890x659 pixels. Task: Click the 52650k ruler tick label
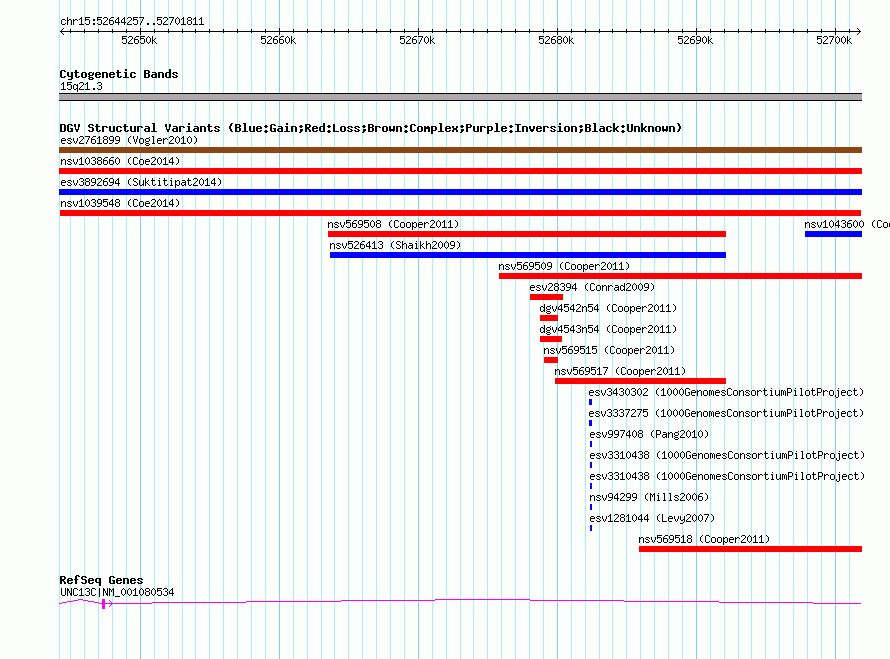tap(139, 40)
